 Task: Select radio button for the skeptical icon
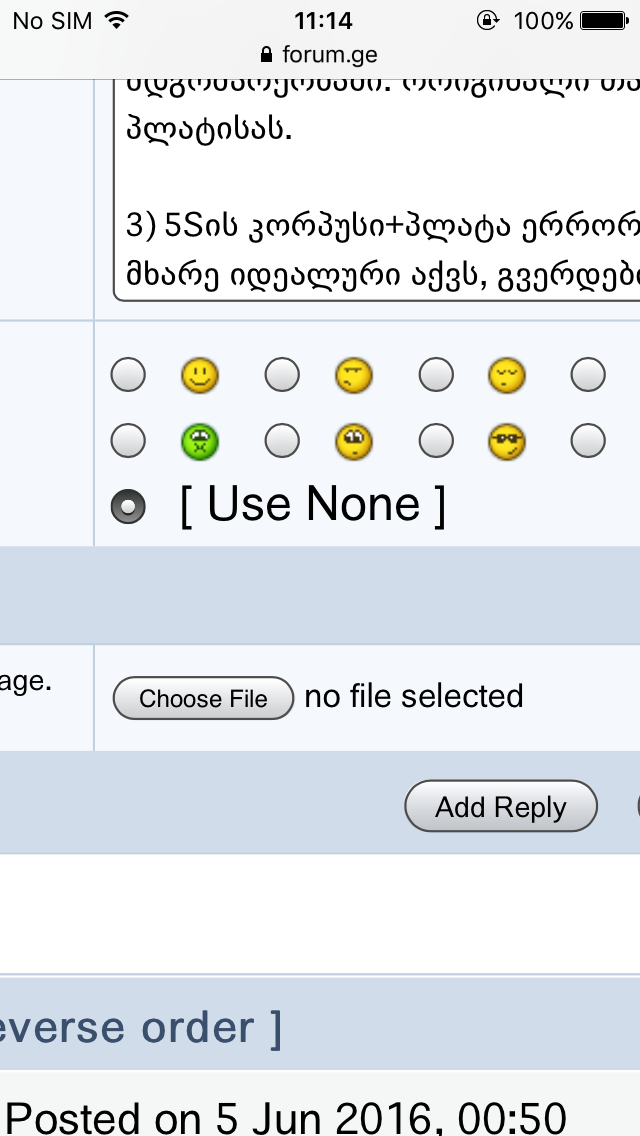click(282, 376)
